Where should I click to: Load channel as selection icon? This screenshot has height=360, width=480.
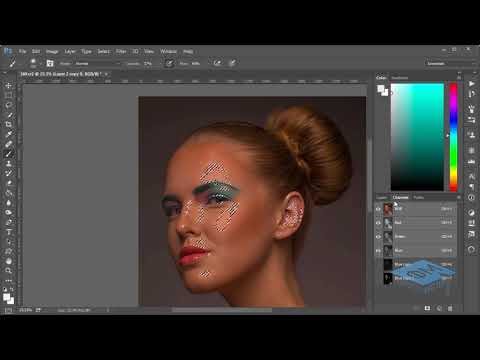click(x=416, y=308)
